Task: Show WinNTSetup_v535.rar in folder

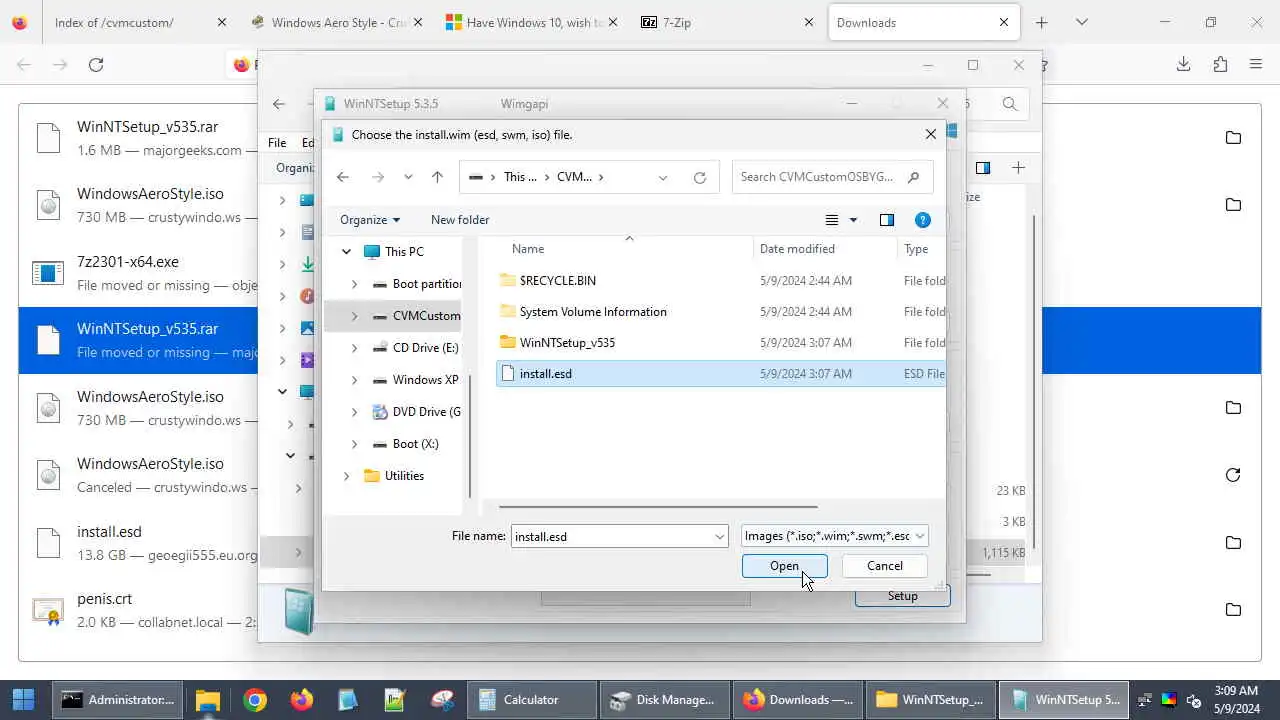Action: pos(1233,138)
